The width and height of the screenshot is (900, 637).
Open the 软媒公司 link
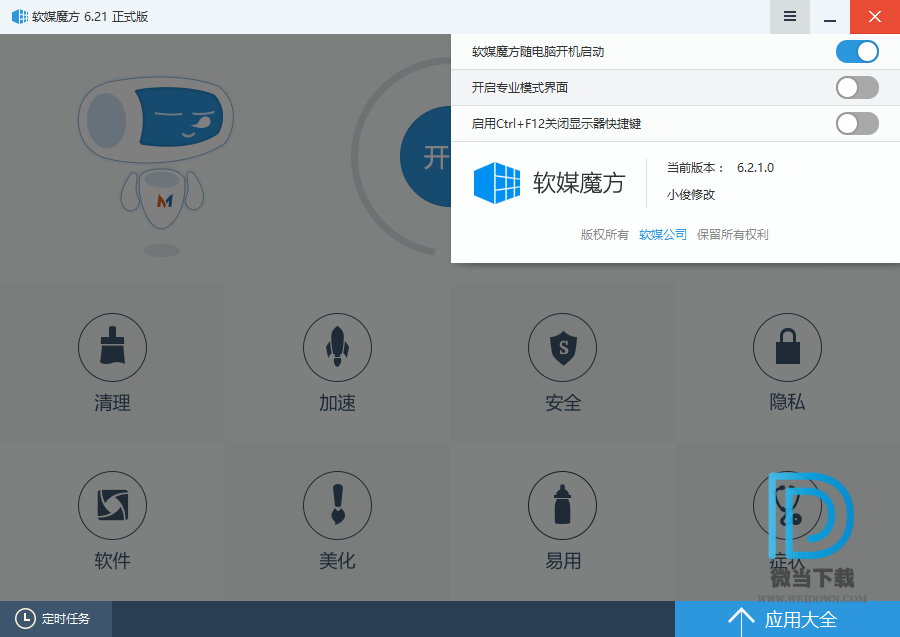pos(663,235)
